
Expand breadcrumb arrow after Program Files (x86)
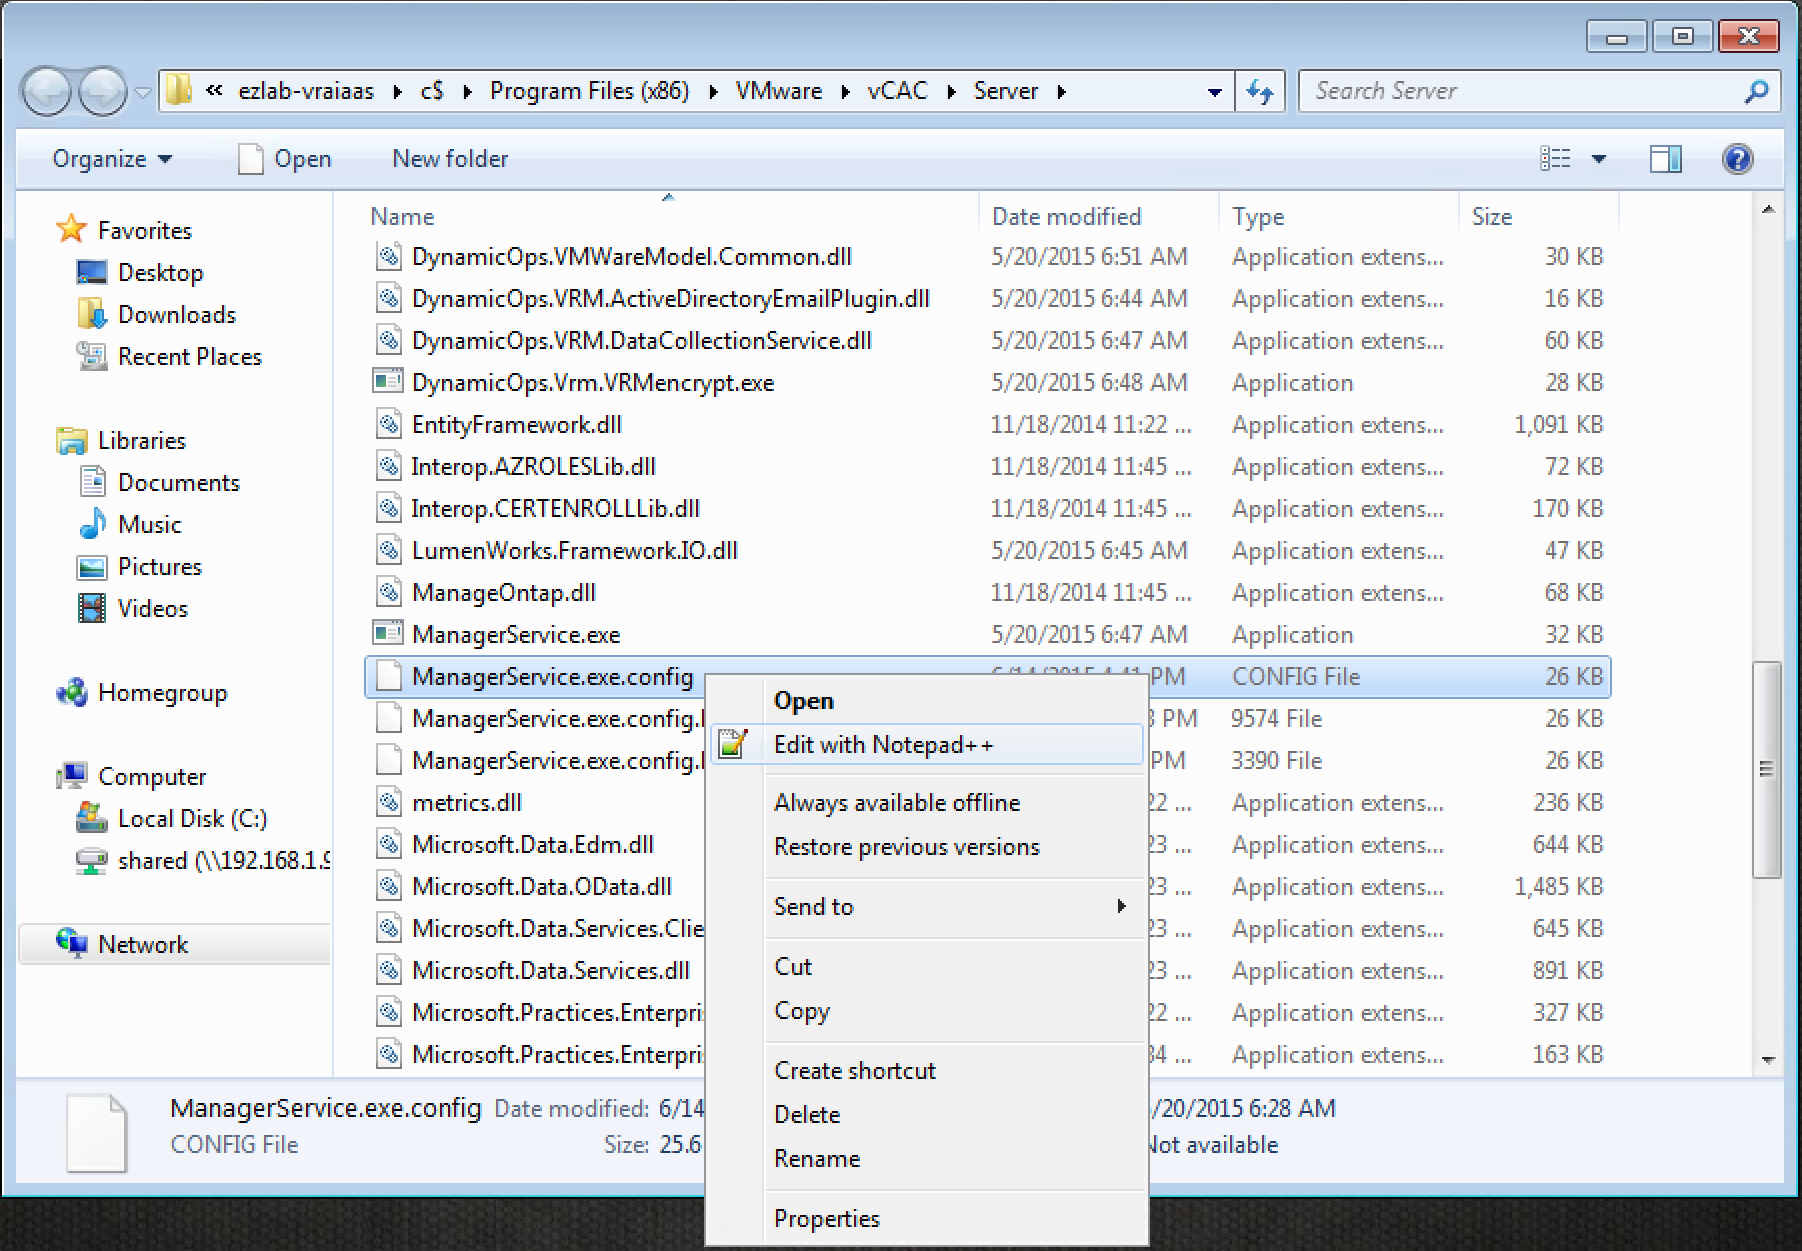tap(713, 92)
